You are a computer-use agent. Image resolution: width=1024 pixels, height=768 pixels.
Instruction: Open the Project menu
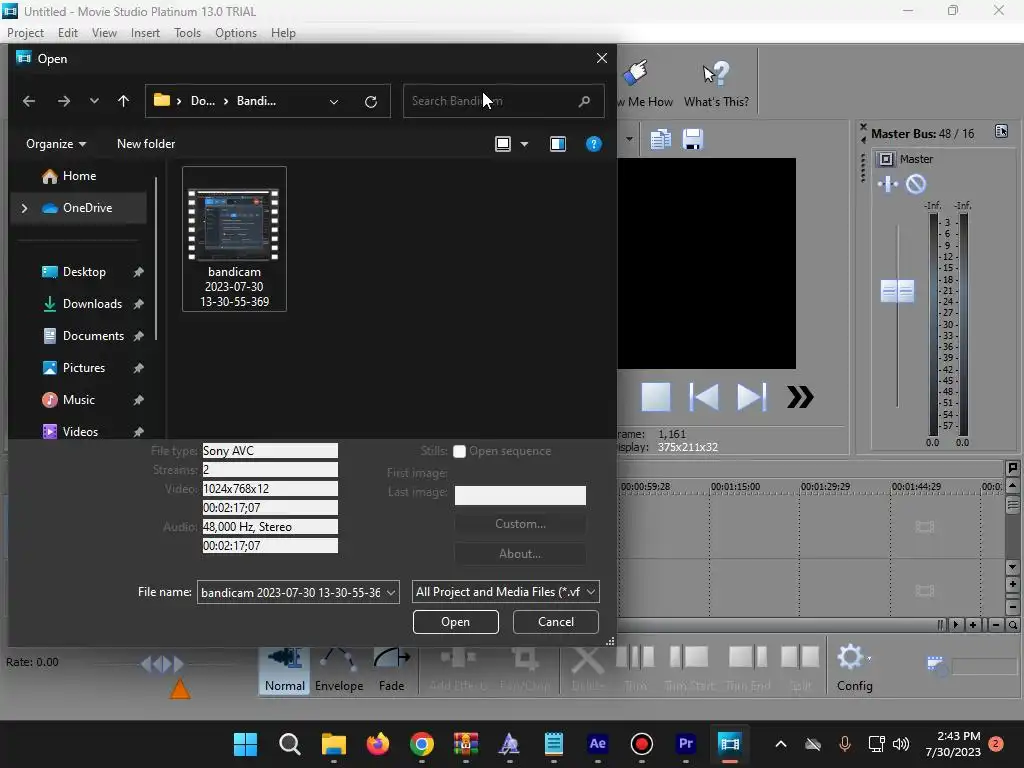coord(25,33)
